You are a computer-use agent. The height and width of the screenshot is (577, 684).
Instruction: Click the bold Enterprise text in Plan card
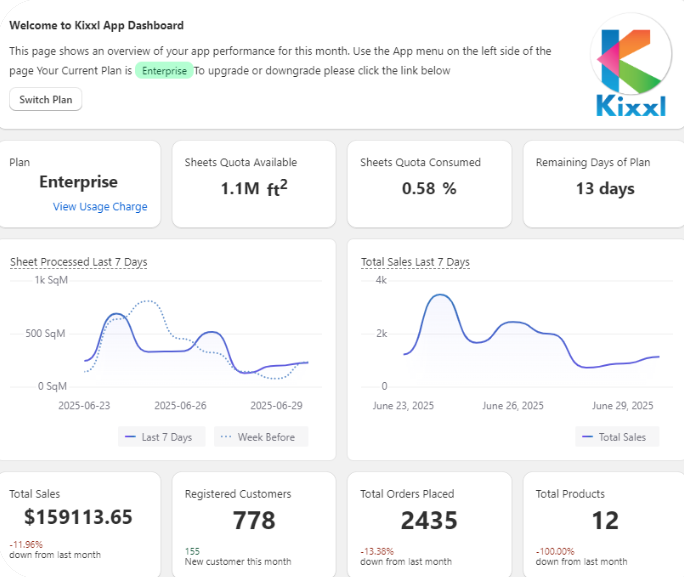point(78,182)
